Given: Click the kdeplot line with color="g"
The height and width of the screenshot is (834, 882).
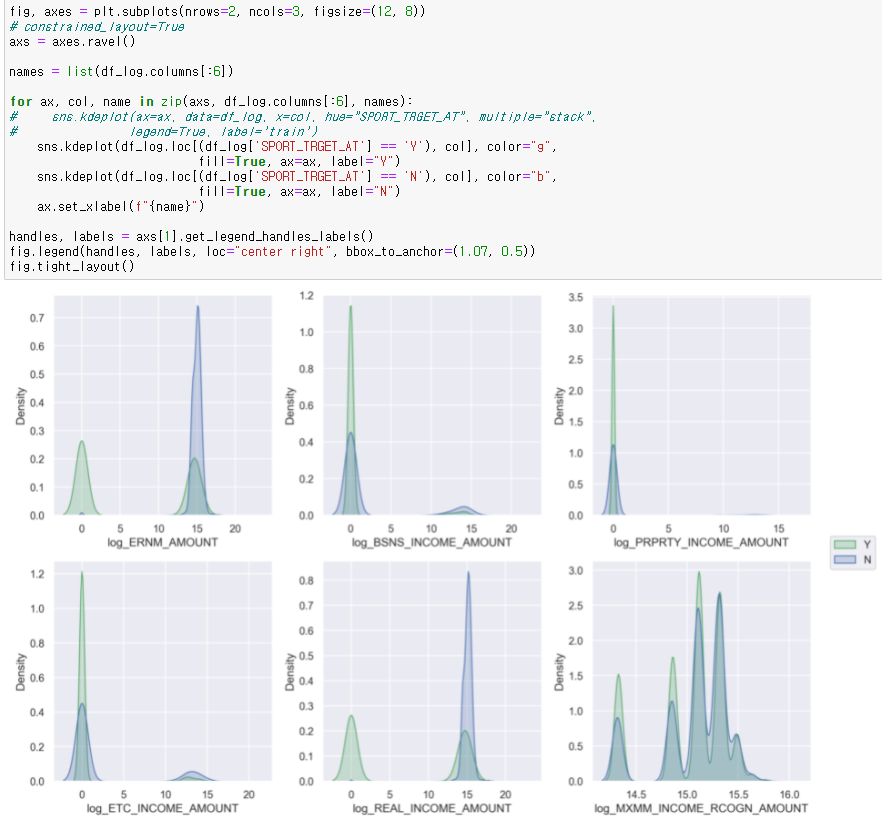Looking at the screenshot, I should pyautogui.click(x=297, y=147).
